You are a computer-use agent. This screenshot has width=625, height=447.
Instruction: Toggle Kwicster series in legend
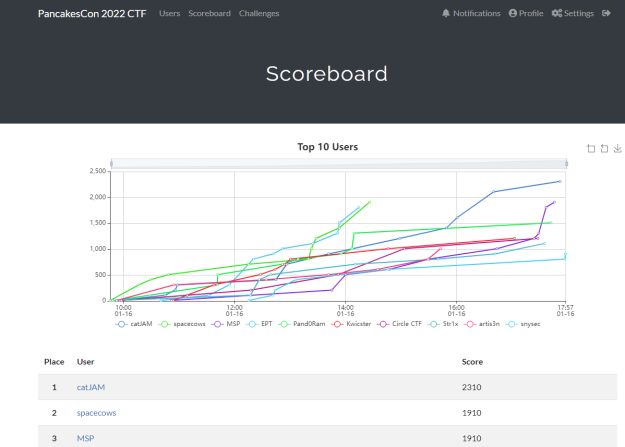351,324
